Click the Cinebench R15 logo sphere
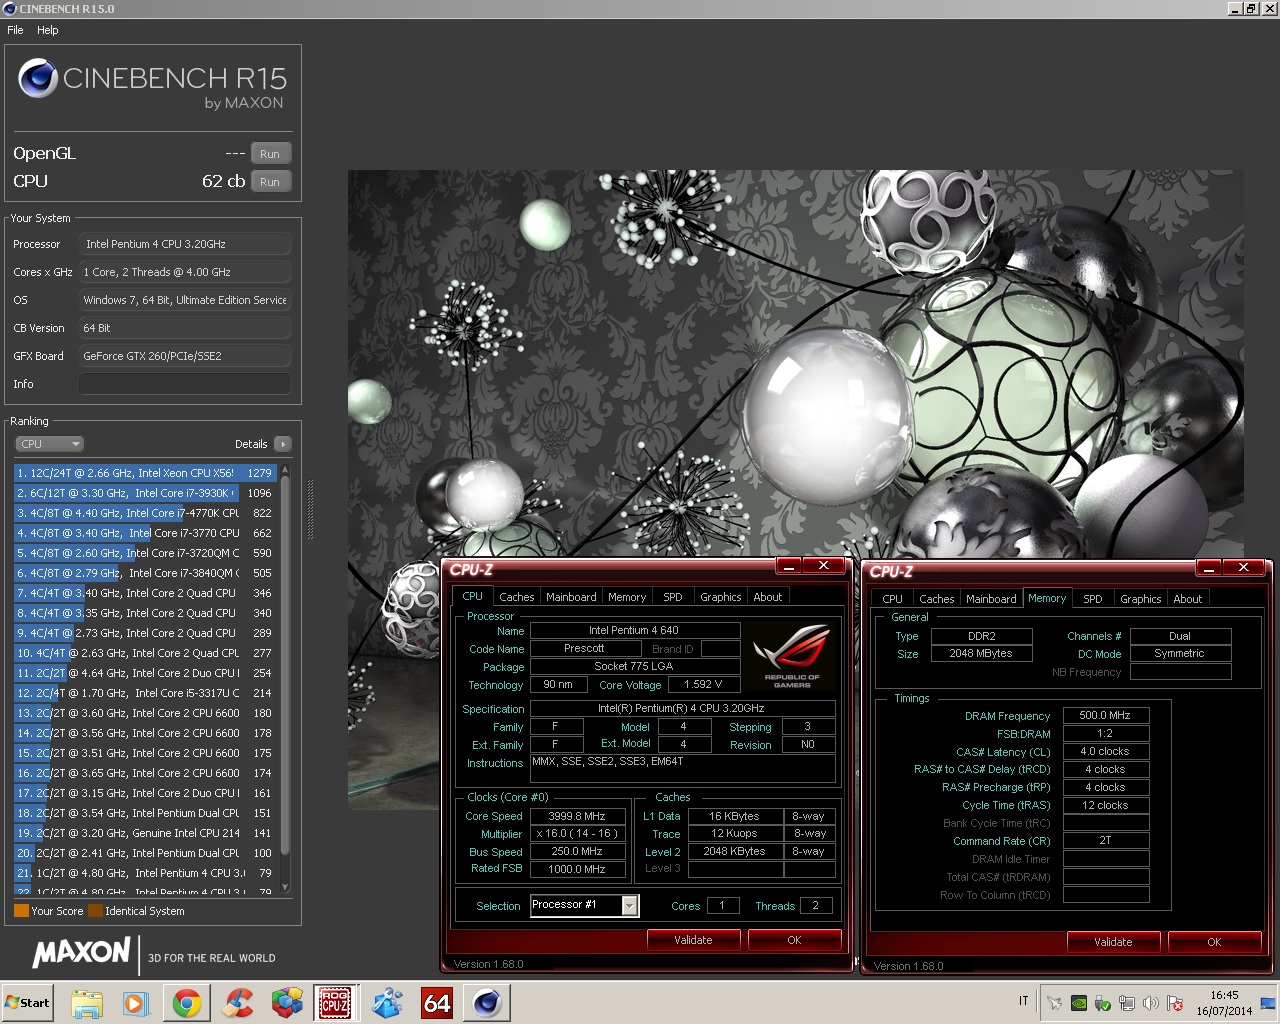The height and width of the screenshot is (1024, 1280). coord(38,78)
